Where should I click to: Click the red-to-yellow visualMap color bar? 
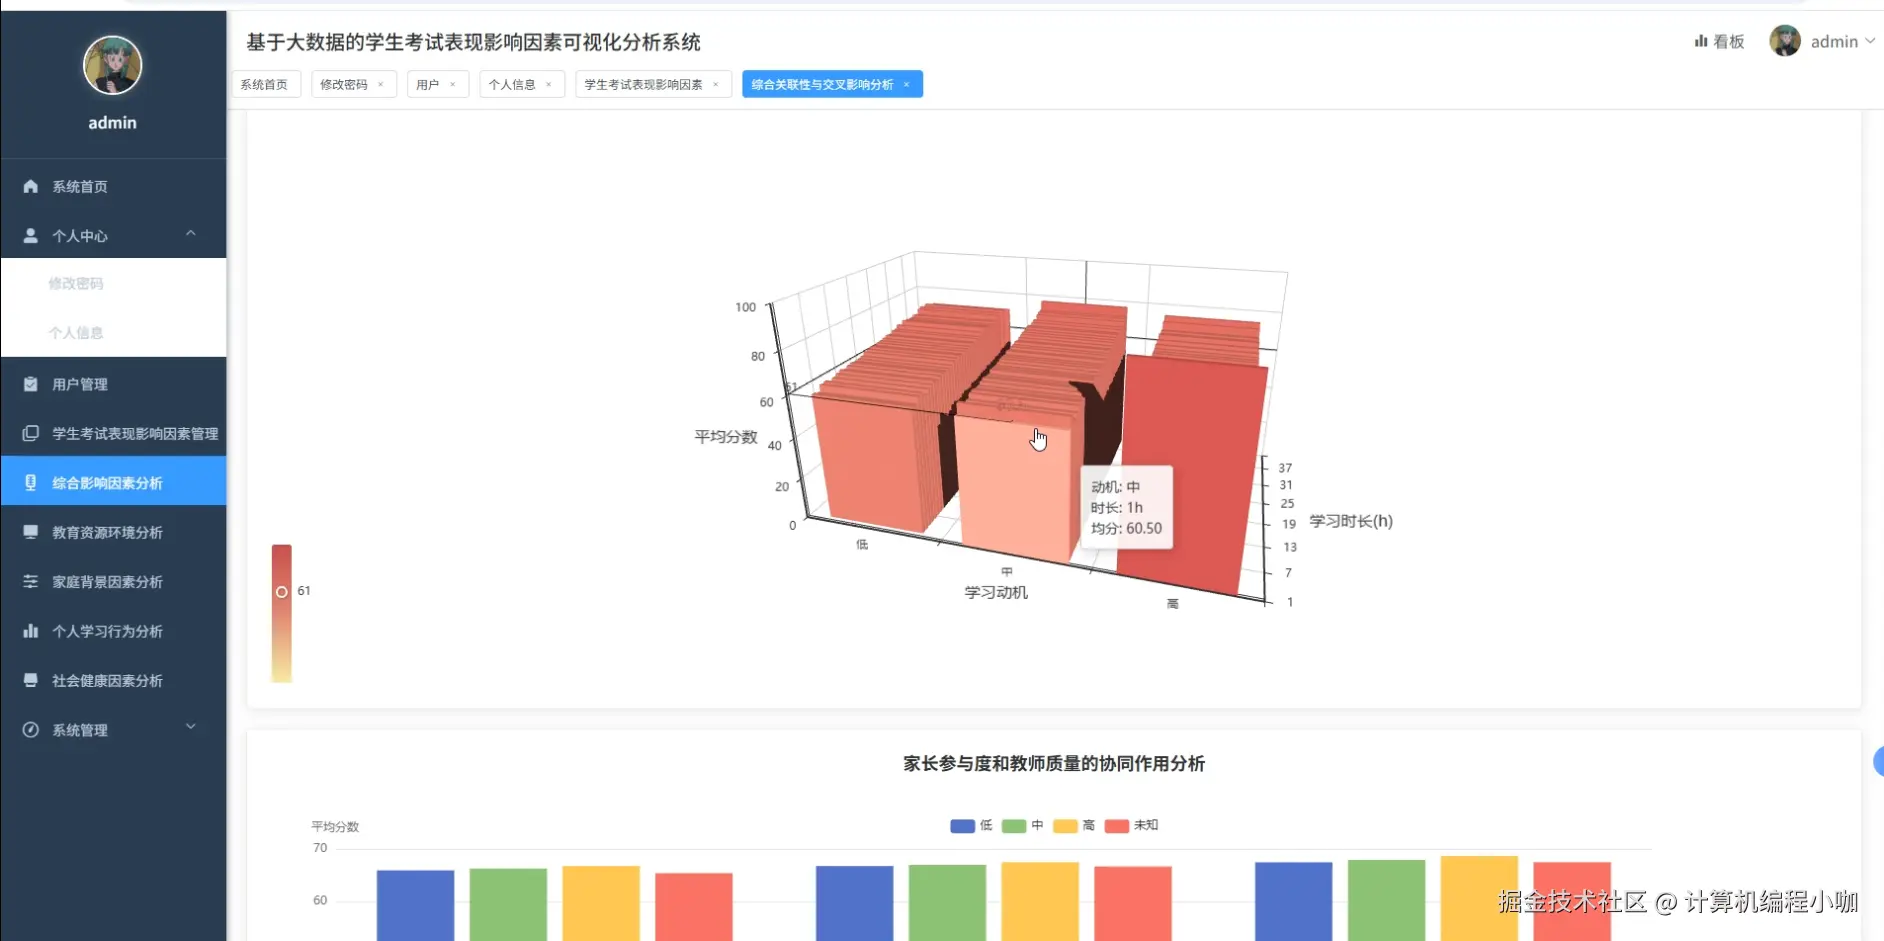point(282,613)
